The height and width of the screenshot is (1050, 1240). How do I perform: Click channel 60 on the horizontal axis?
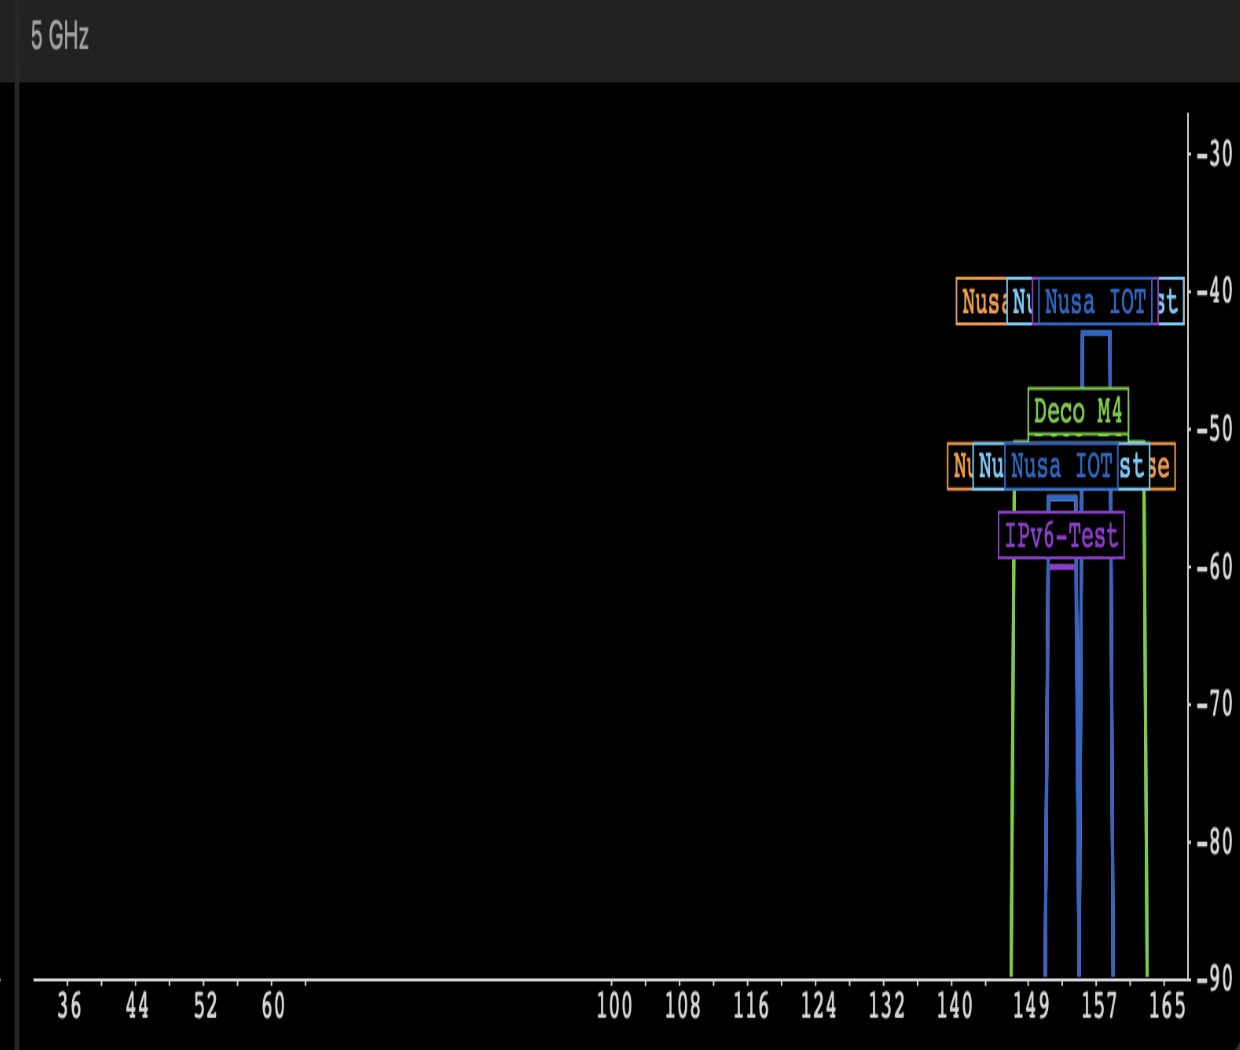coord(273,1006)
